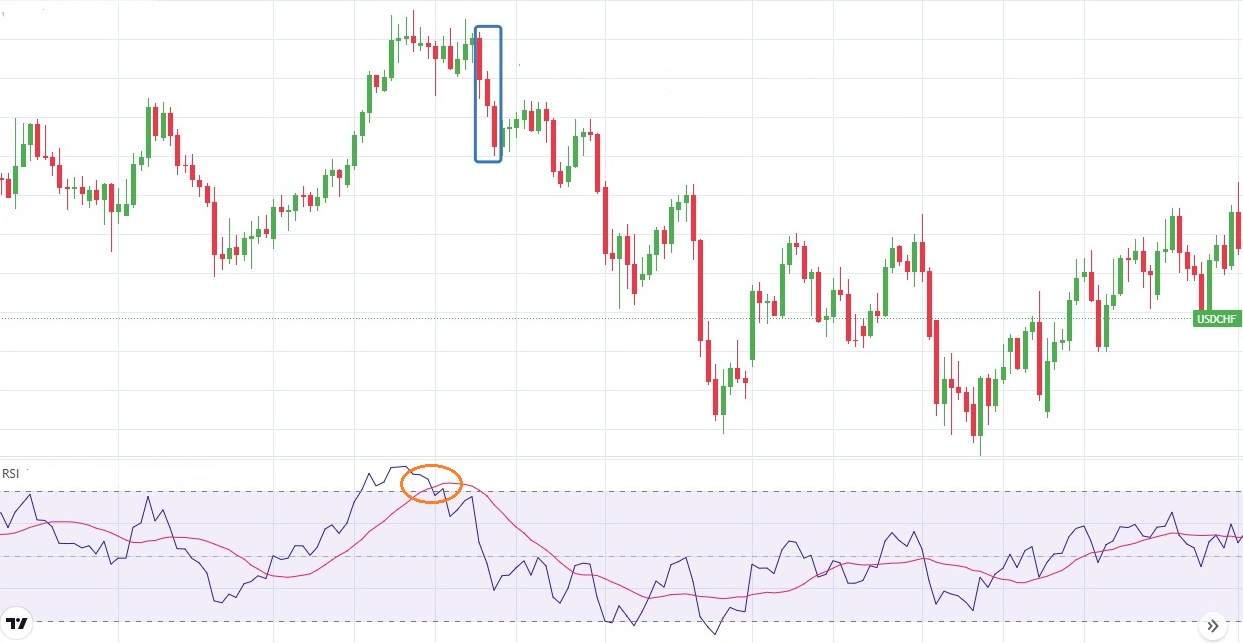
Task: Click the RSI line's highest peak
Action: [x=398, y=466]
